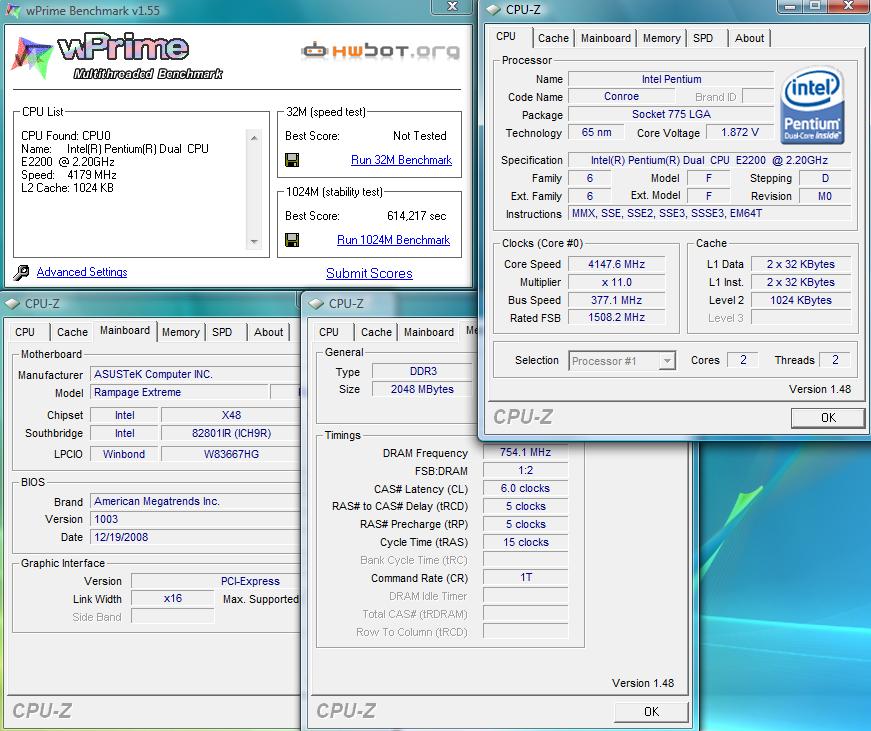Click the DRAM Frequency value 754.1 MHz
871x731 pixels.
click(525, 453)
